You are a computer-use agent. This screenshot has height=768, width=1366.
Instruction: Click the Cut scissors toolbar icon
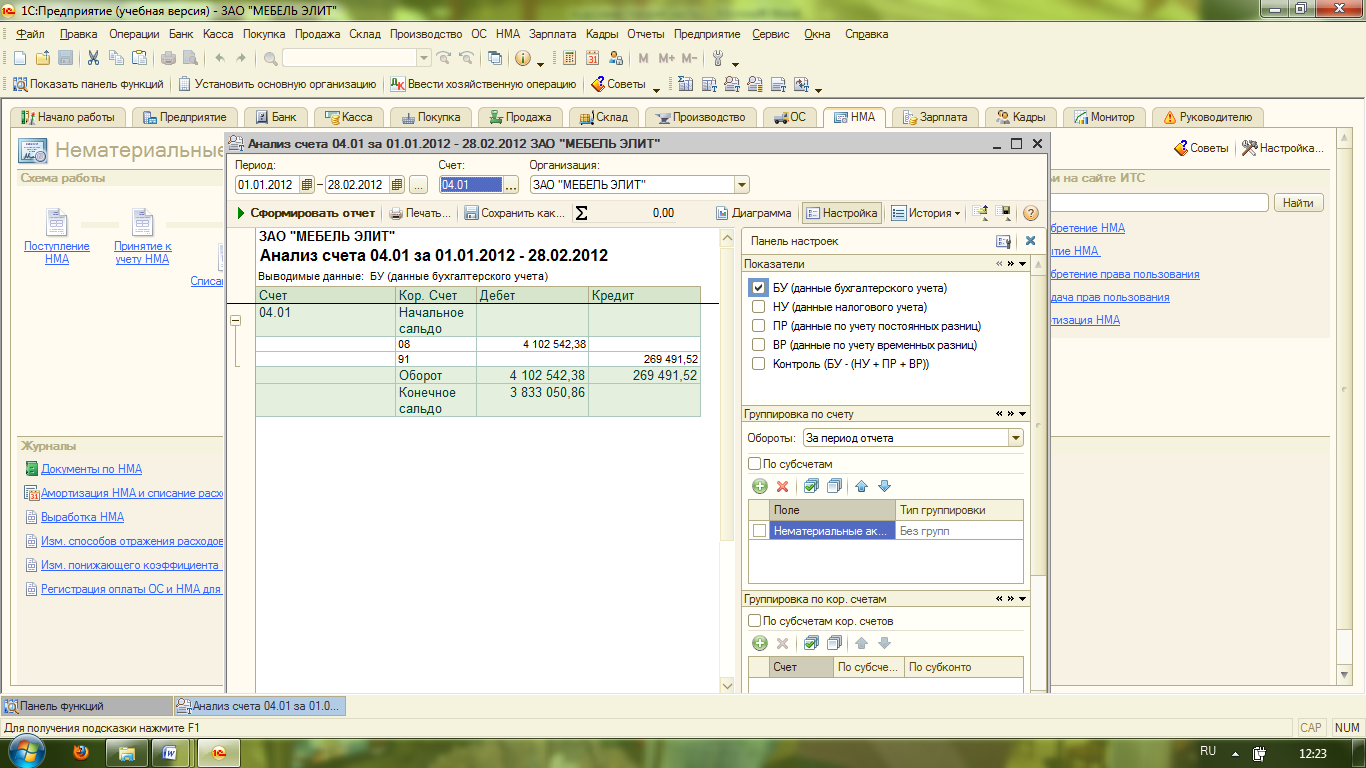pos(93,58)
